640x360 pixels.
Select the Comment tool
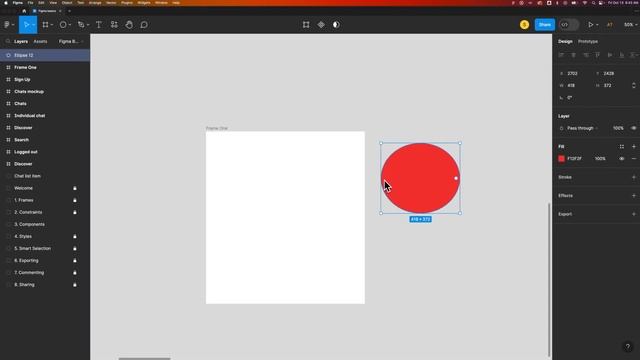coord(144,25)
